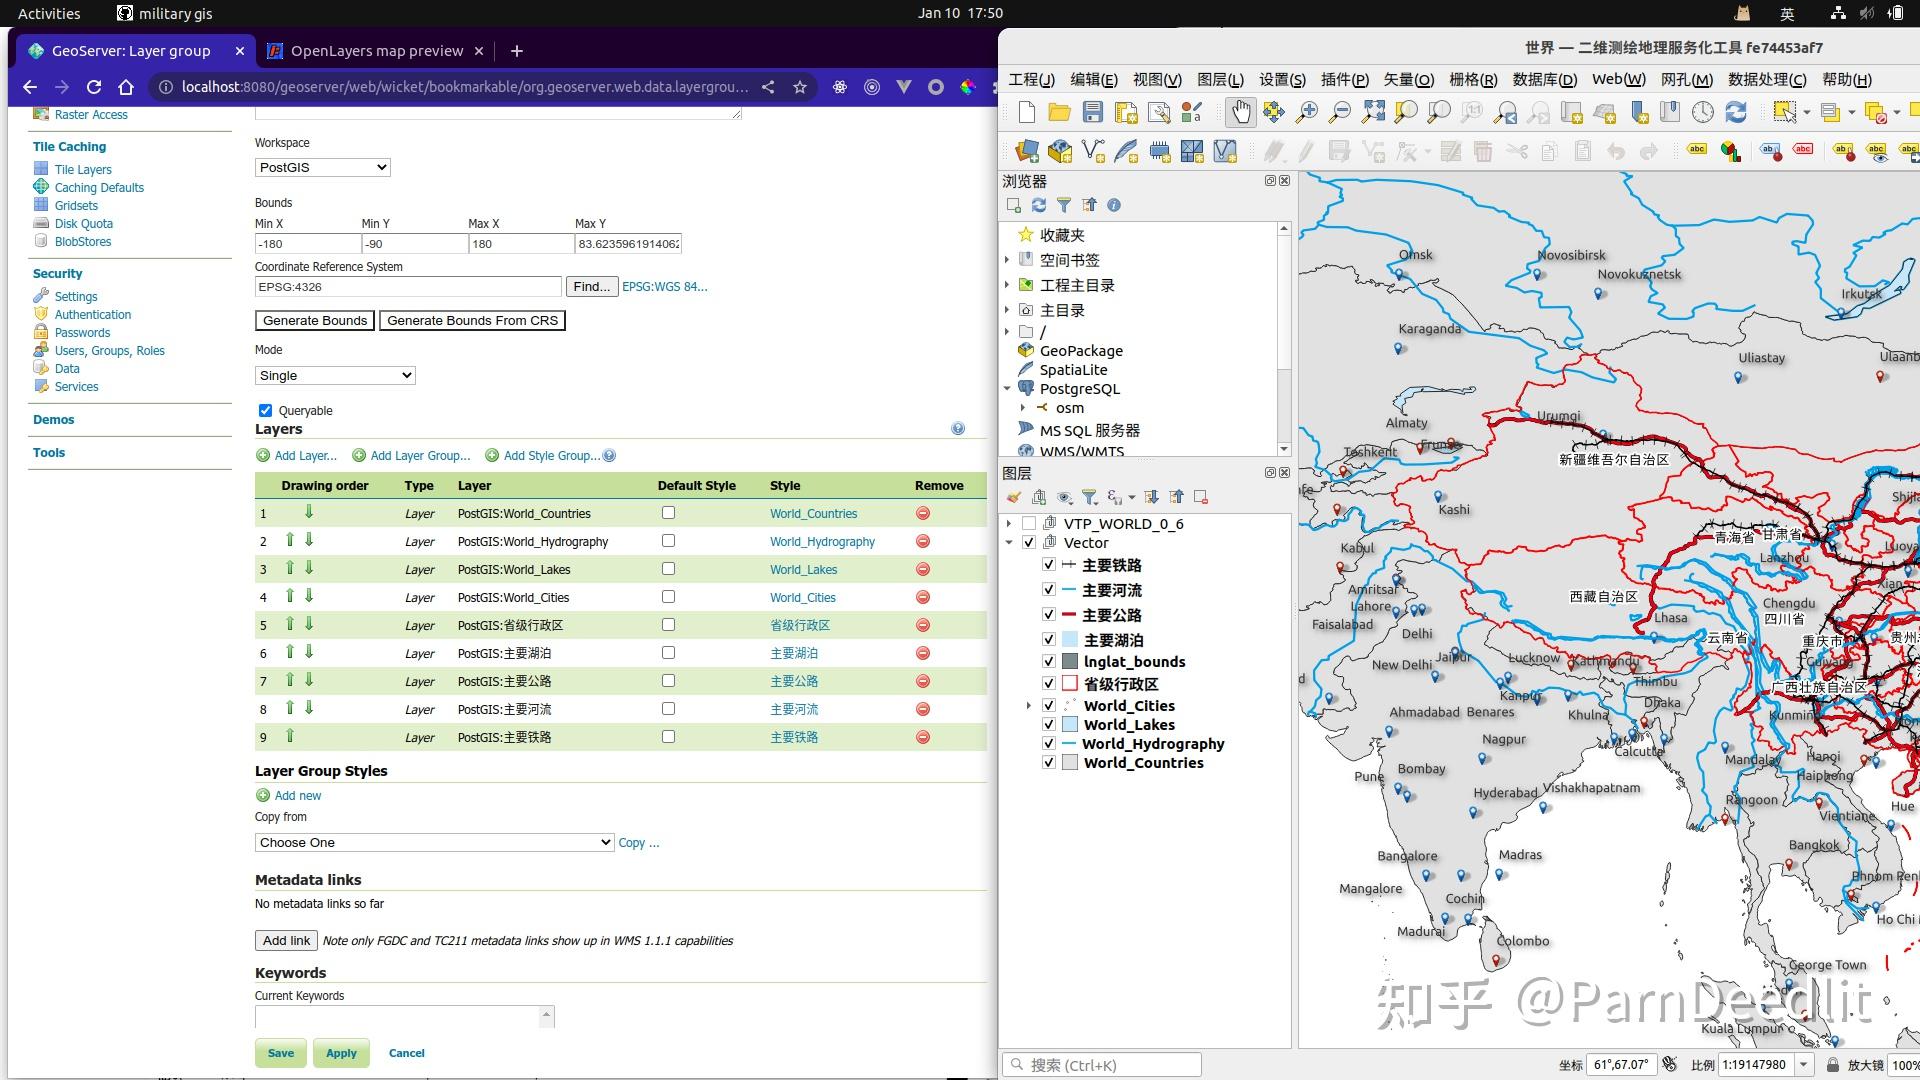Viewport: 1920px width, 1080px height.
Task: Open the Workspace PostGIS dropdown
Action: [322, 167]
